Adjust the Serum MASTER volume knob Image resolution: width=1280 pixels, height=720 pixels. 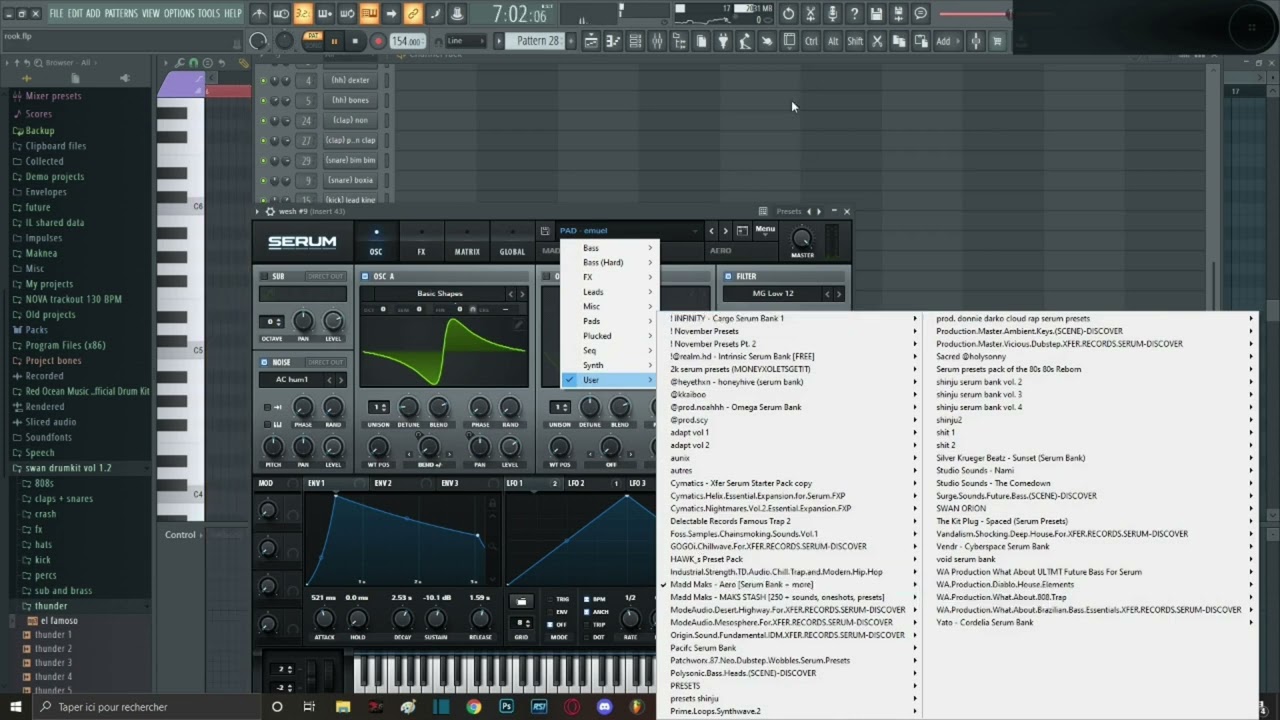click(802, 238)
